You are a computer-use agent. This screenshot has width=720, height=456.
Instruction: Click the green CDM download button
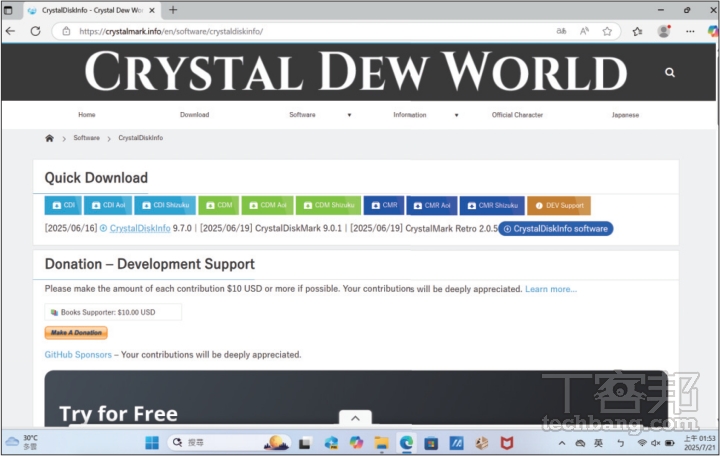coord(218,205)
